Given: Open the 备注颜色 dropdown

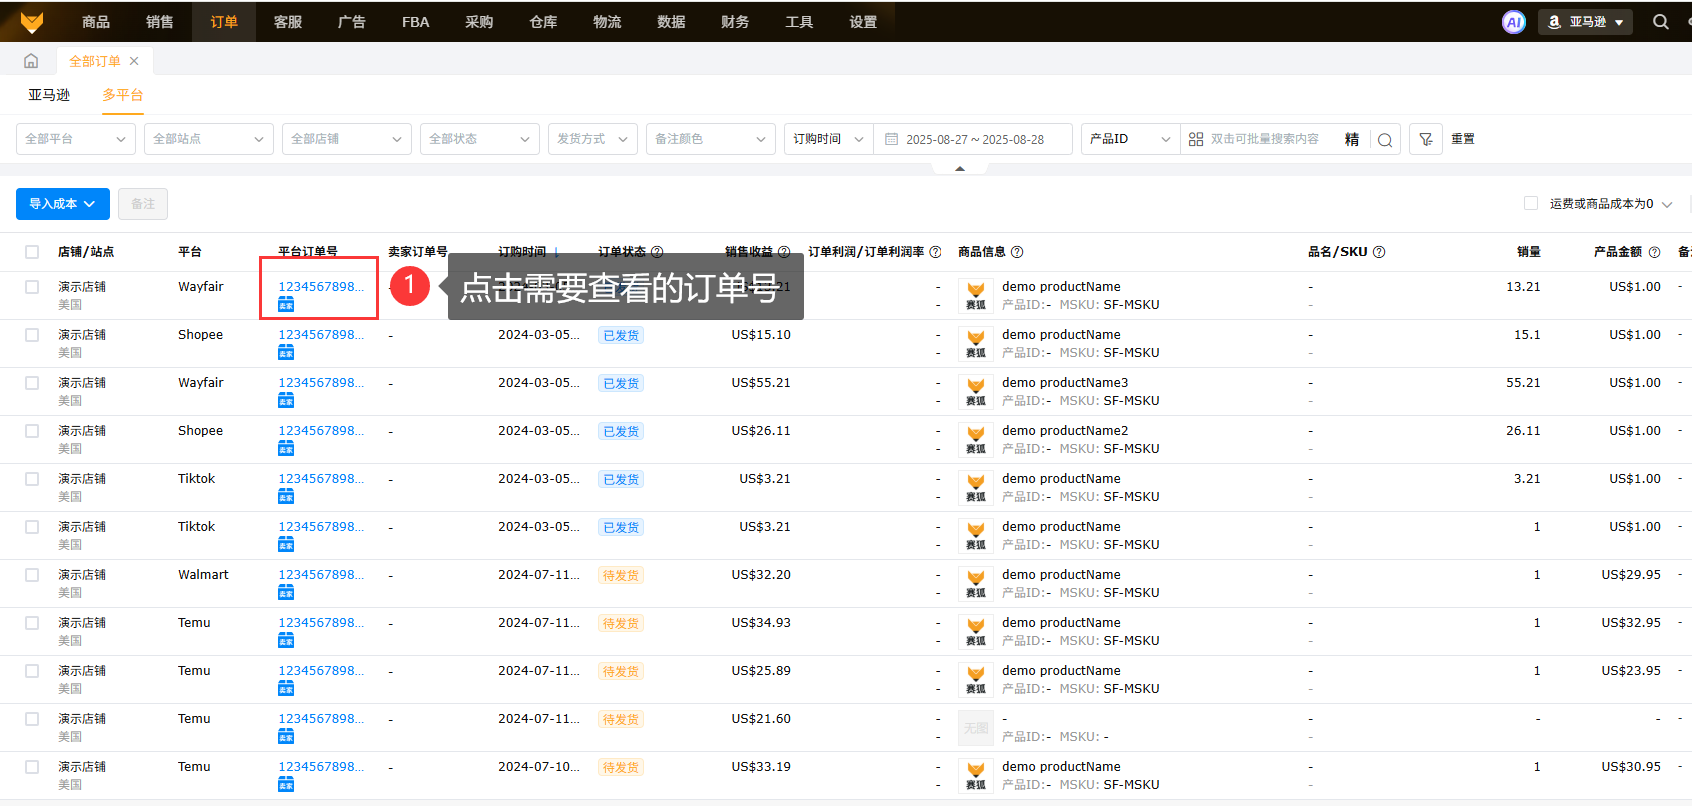Looking at the screenshot, I should (710, 139).
